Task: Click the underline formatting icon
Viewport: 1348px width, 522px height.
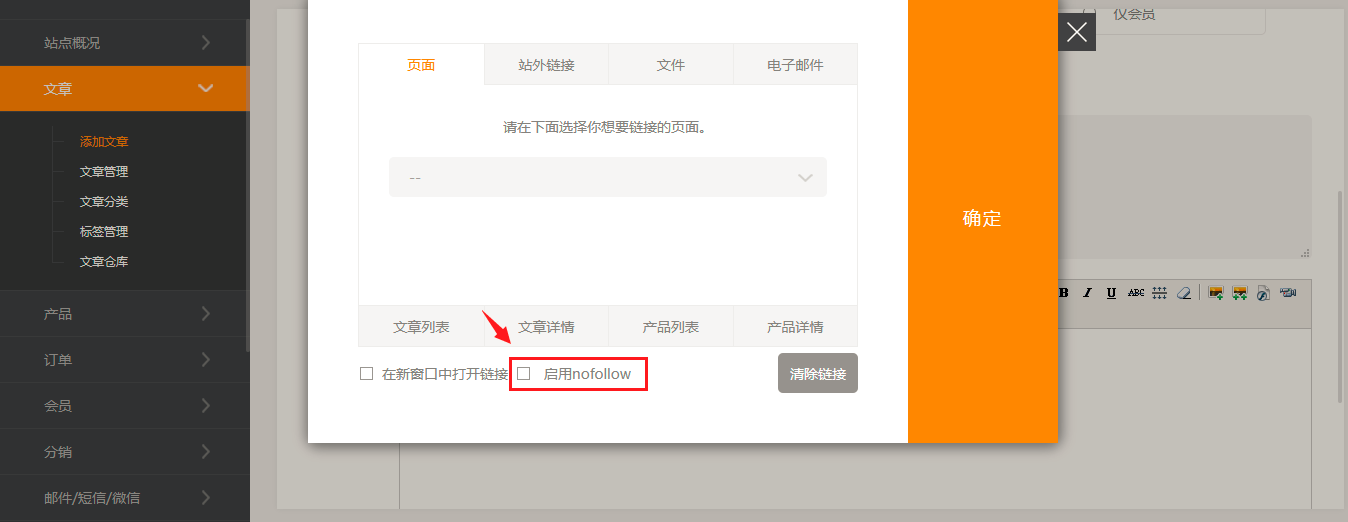Action: coord(1111,293)
